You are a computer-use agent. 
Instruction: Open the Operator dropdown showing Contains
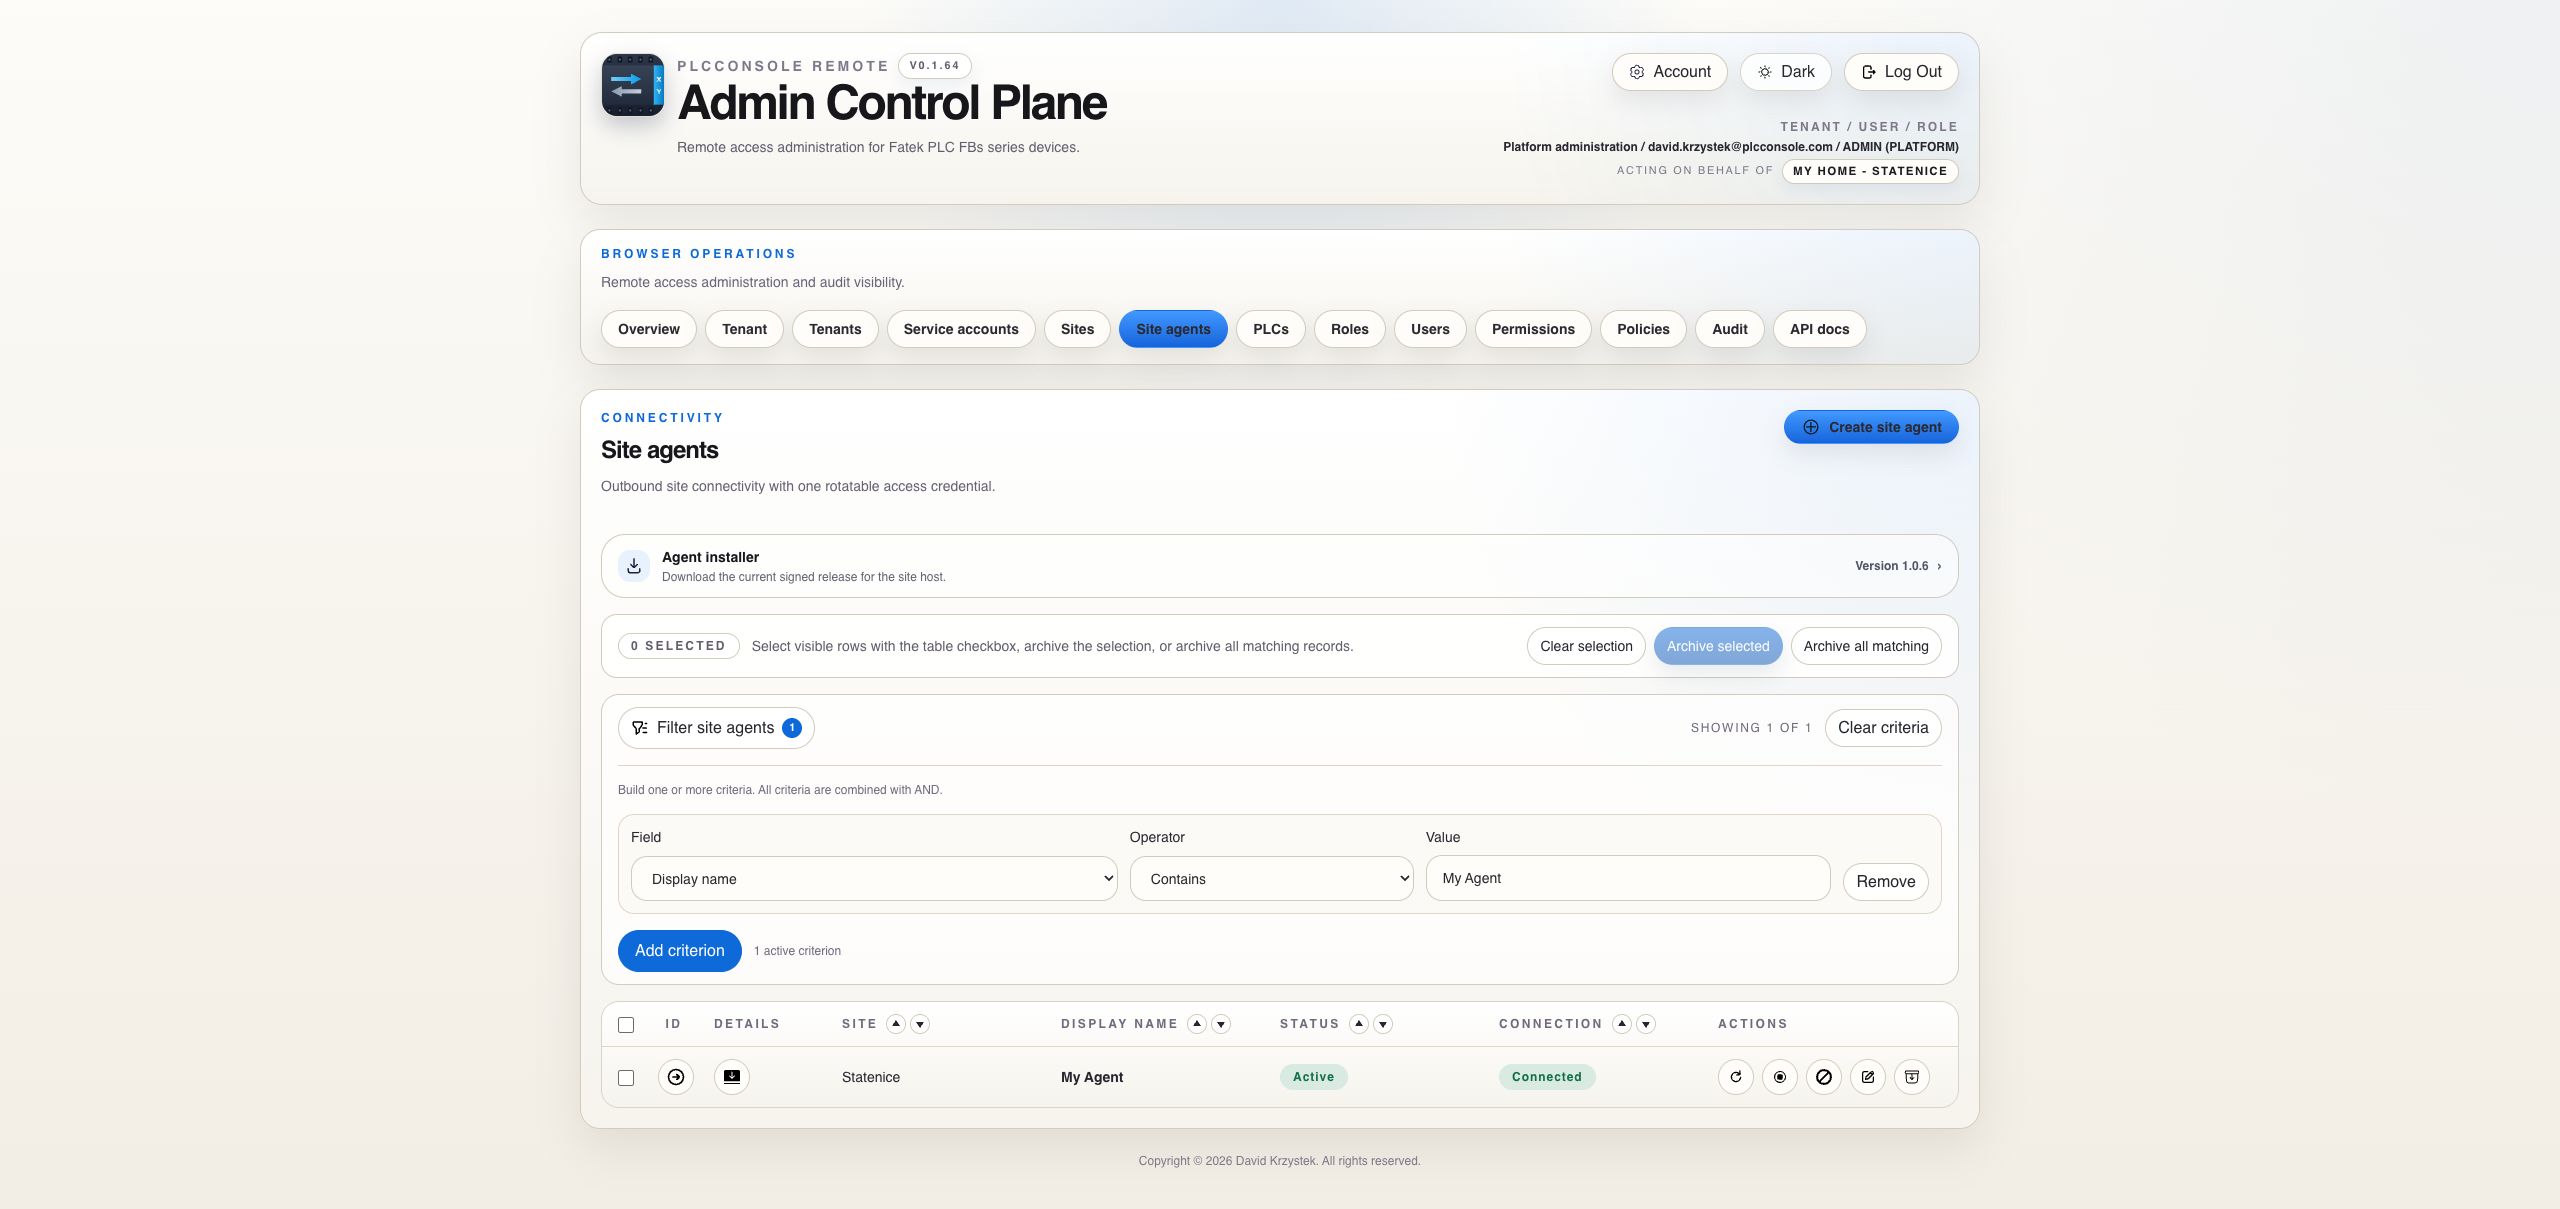(1271, 879)
